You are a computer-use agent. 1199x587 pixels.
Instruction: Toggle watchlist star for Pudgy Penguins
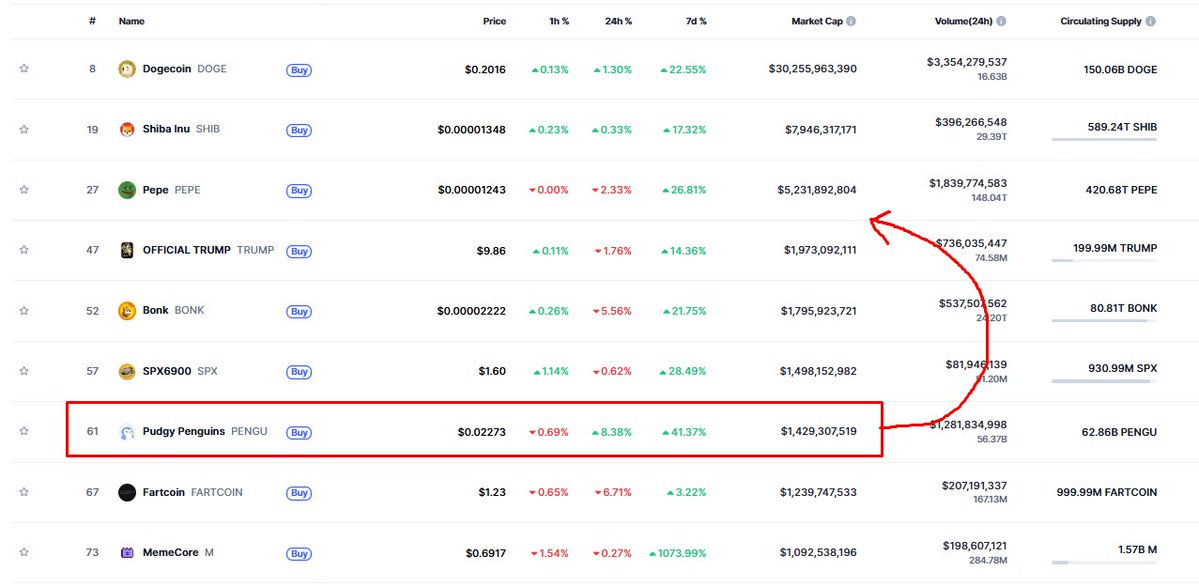[x=24, y=432]
